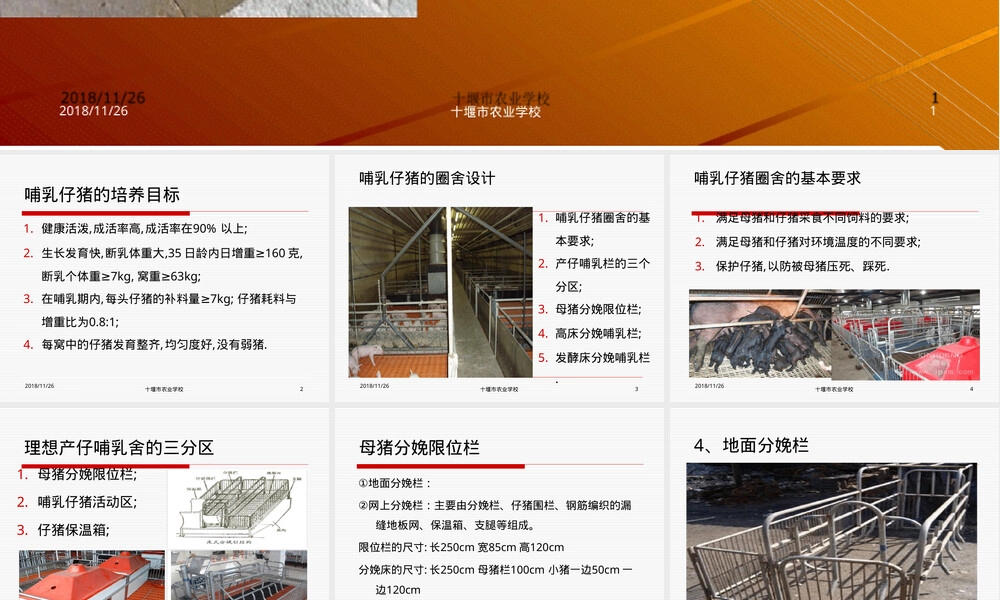Click the 2018/11/26 date on the title slide
This screenshot has width=1000, height=600.
(94, 111)
